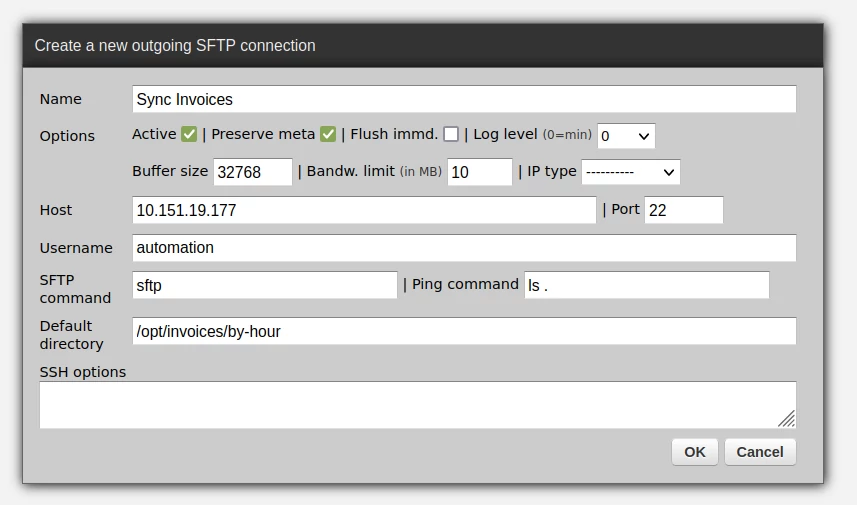Screen dimensions: 857x505
Task: Click the Username field containing automation
Action: (x=464, y=248)
